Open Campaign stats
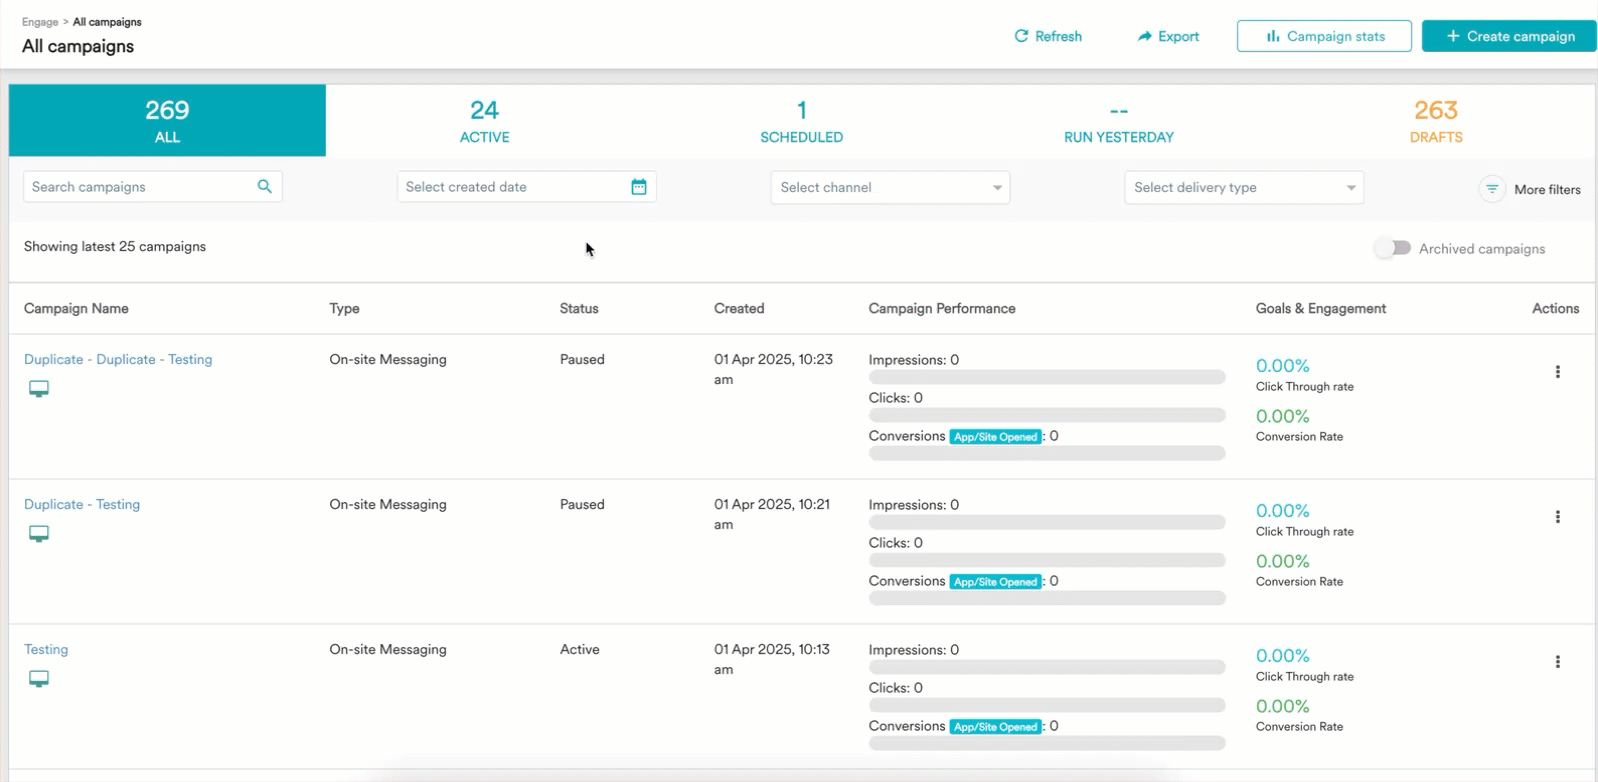 point(1324,36)
